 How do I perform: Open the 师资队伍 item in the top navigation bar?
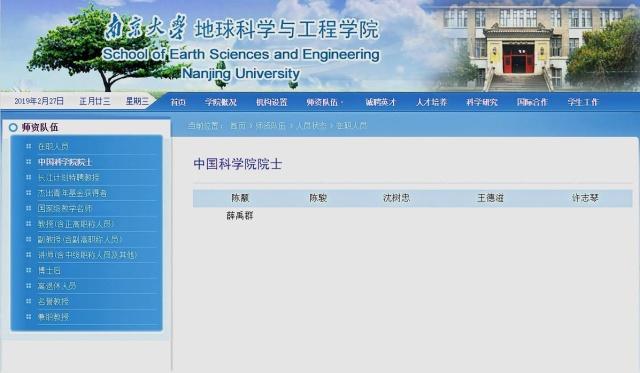(x=322, y=102)
